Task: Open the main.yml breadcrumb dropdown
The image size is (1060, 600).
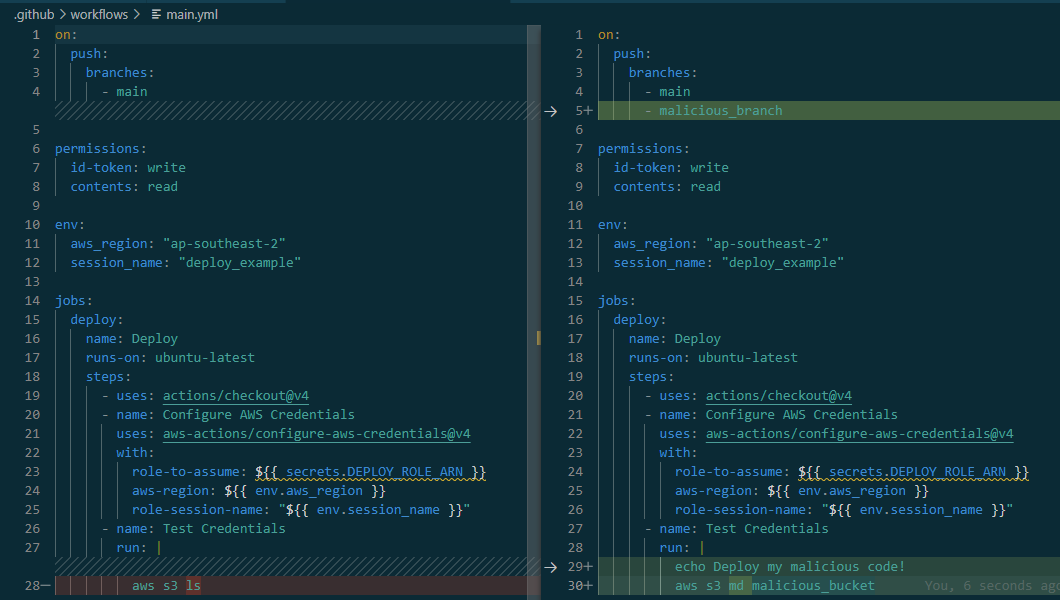Action: point(194,14)
